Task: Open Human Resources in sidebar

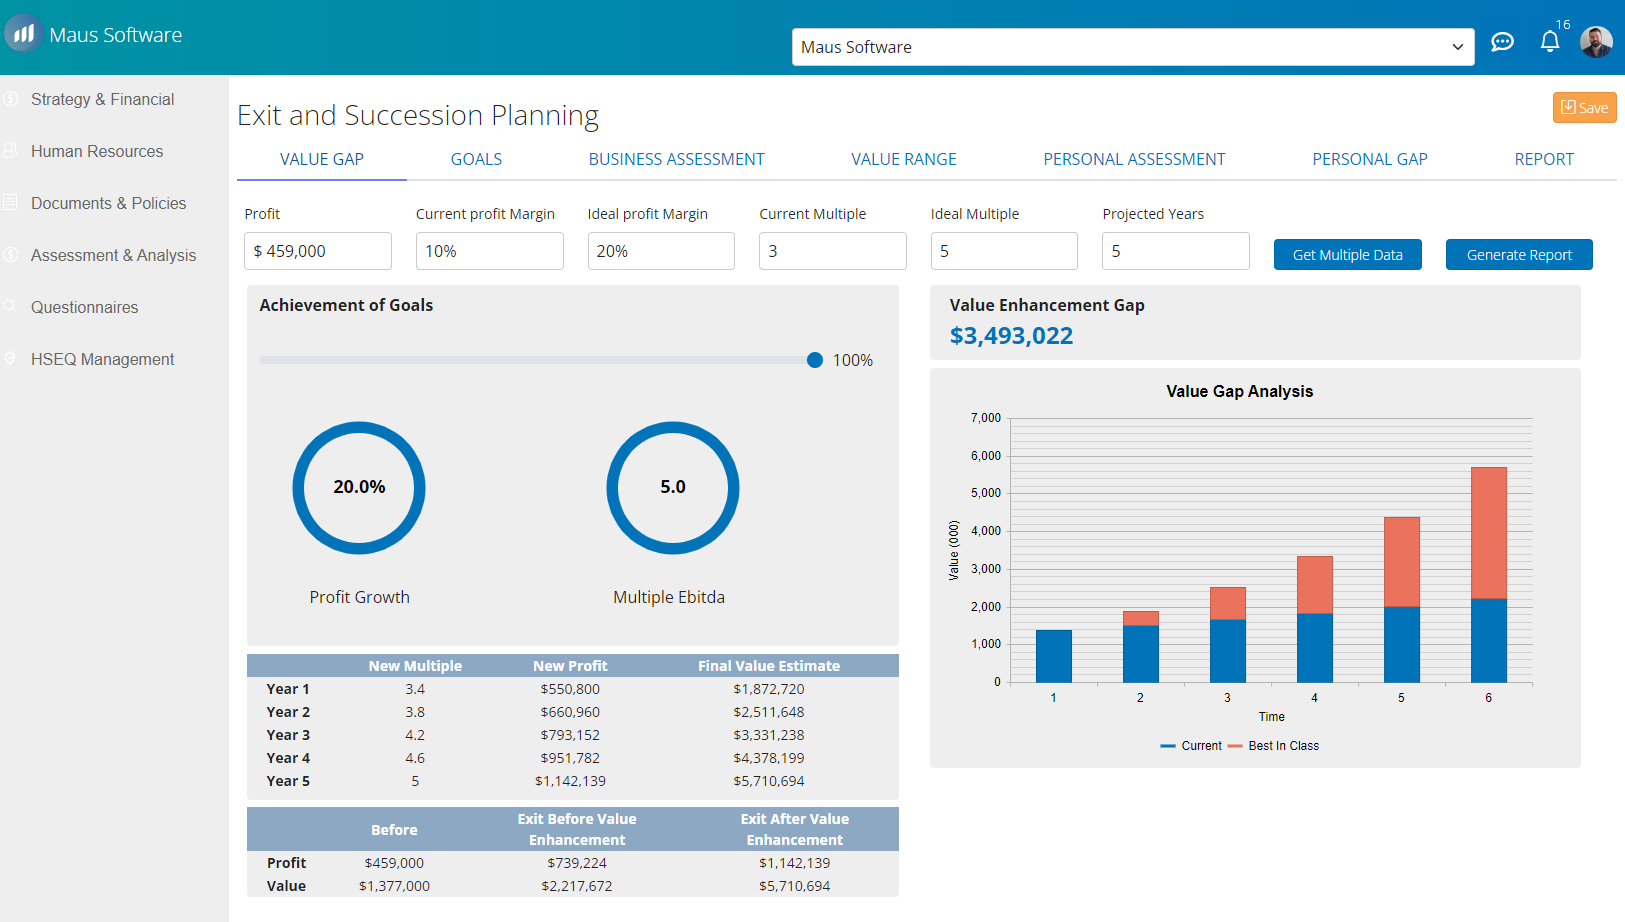Action: pyautogui.click(x=97, y=152)
